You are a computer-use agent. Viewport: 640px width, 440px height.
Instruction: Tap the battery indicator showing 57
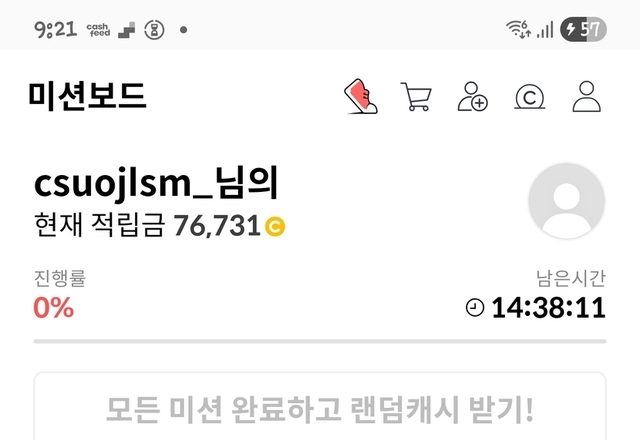(x=583, y=29)
